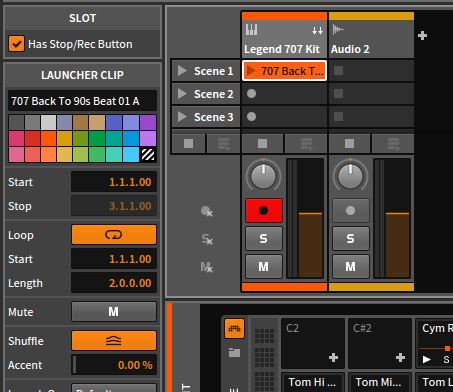Disarm record on Legend 707 Kit
Image resolution: width=453 pixels, height=392 pixels.
pyautogui.click(x=264, y=210)
